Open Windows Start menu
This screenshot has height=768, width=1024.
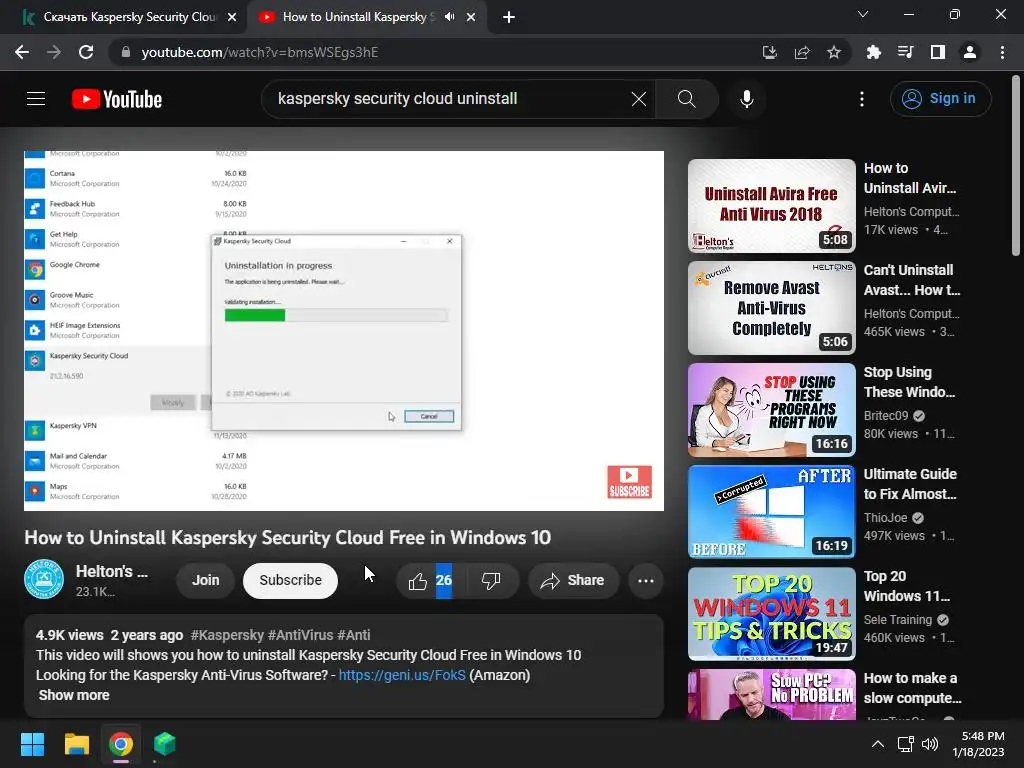click(x=32, y=744)
